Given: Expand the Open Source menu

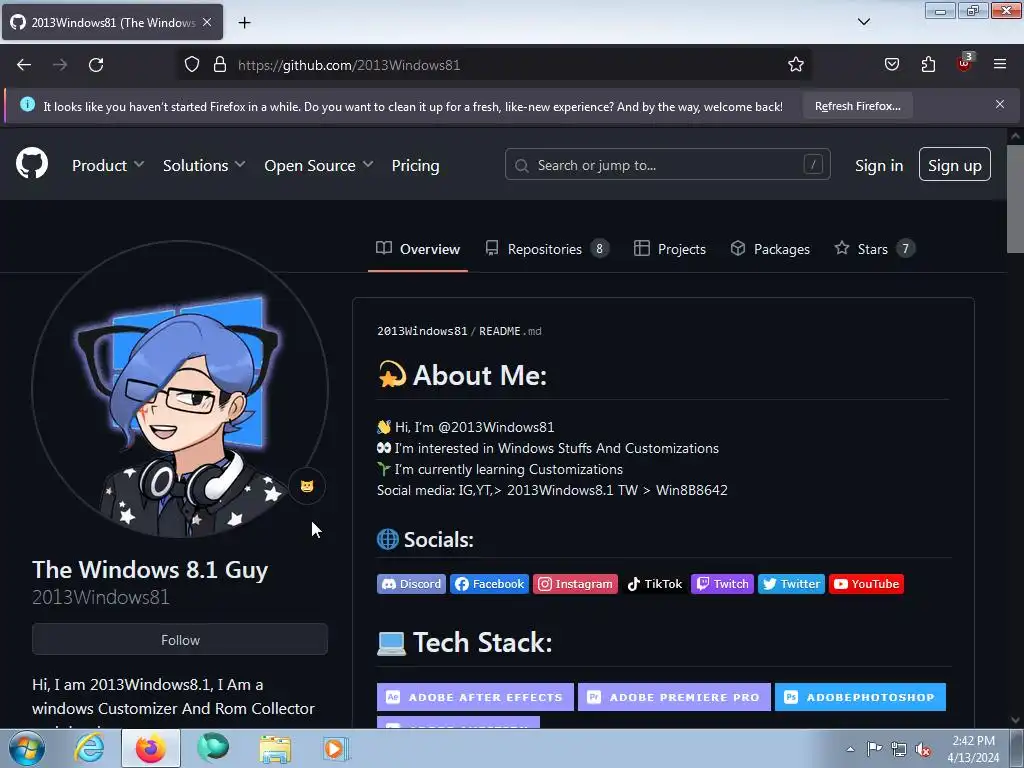Looking at the screenshot, I should [319, 166].
